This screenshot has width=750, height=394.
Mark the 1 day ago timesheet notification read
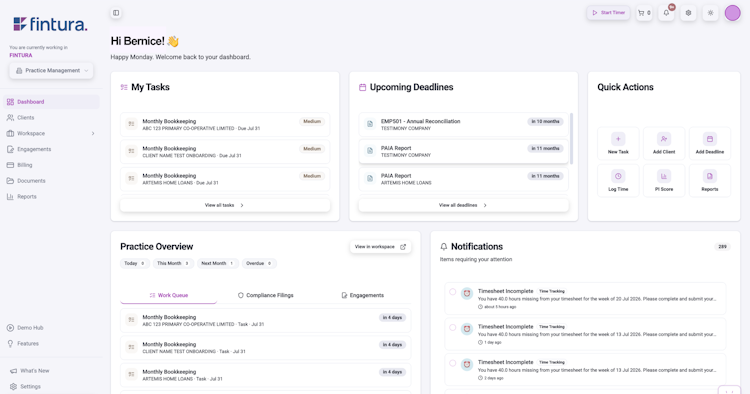452,328
